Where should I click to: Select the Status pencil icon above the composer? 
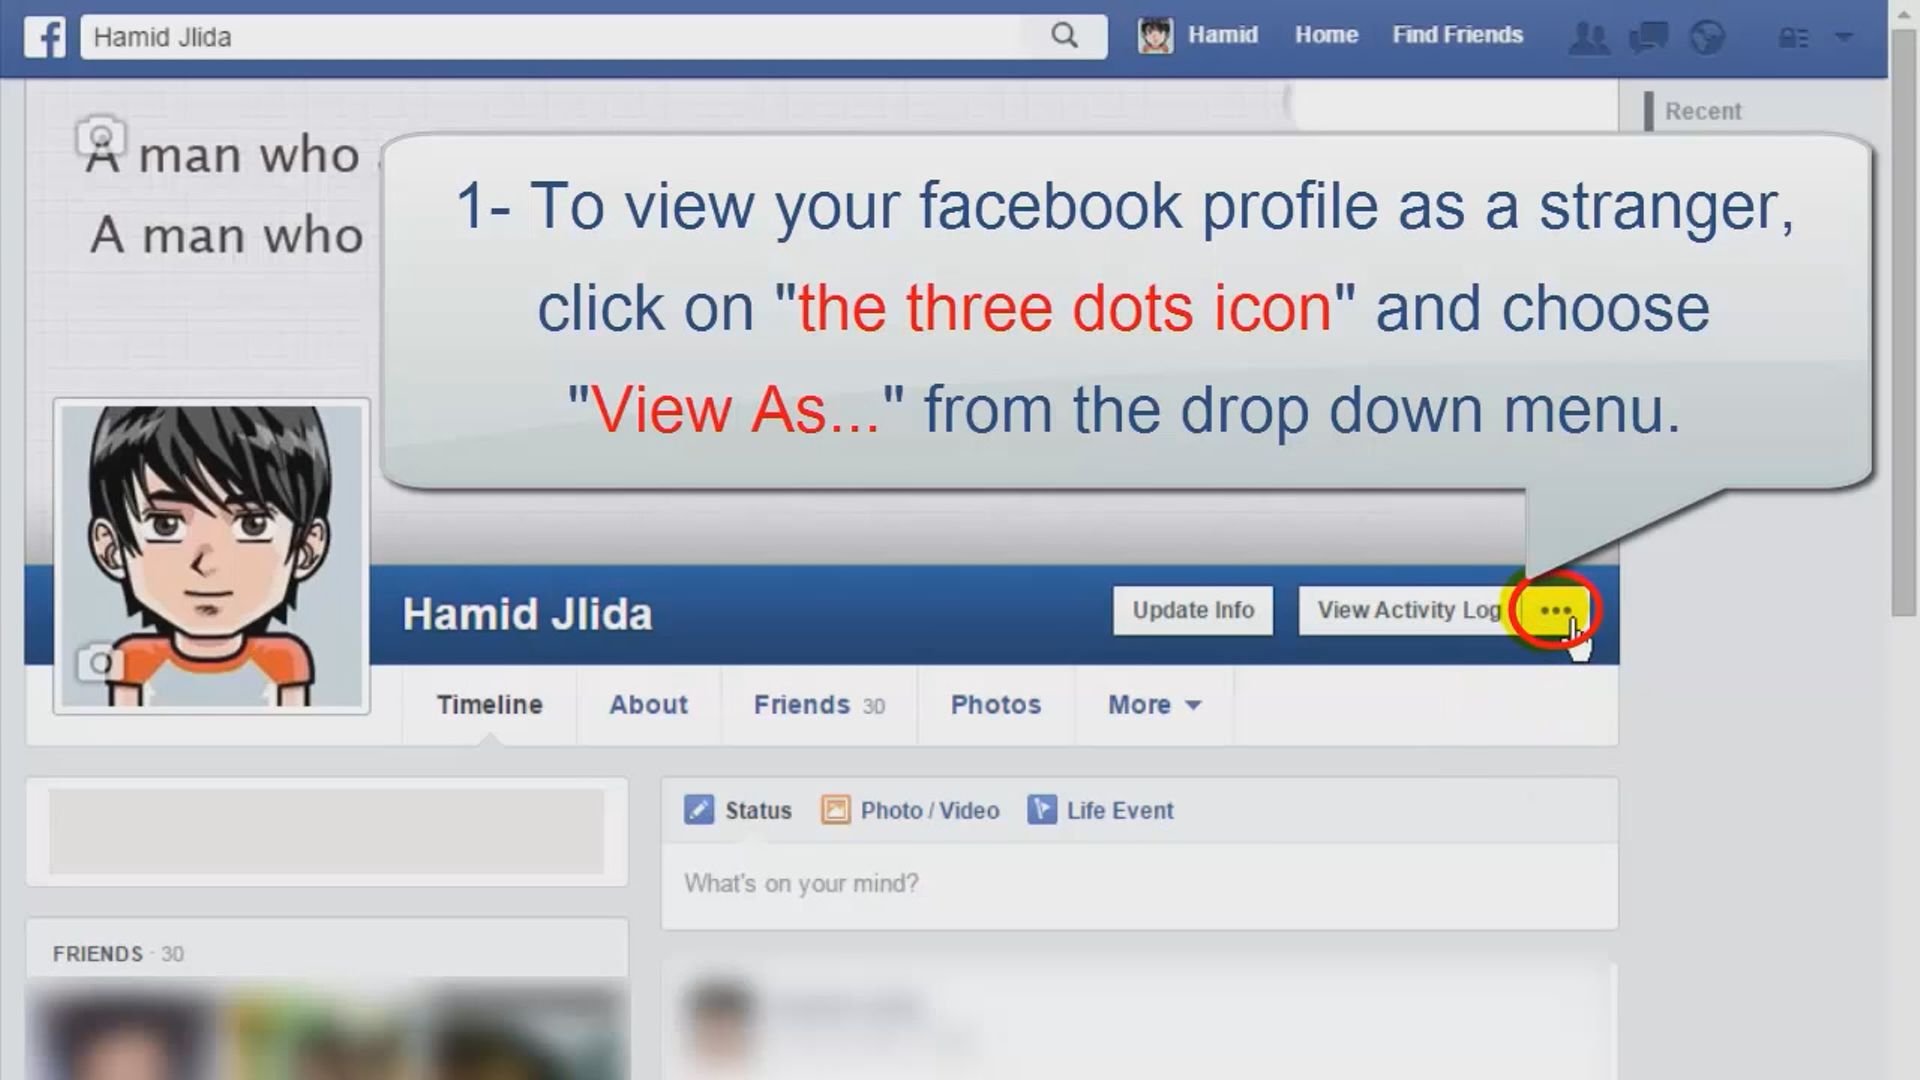click(x=698, y=810)
